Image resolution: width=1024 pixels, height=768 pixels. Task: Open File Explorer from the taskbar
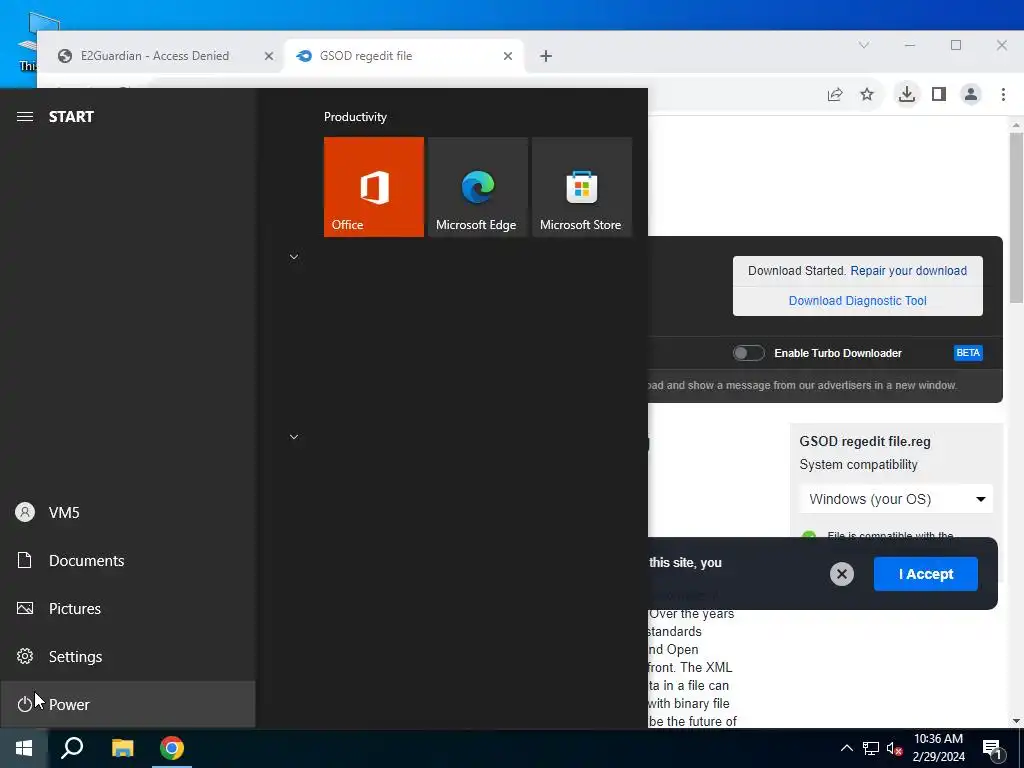tap(122, 748)
